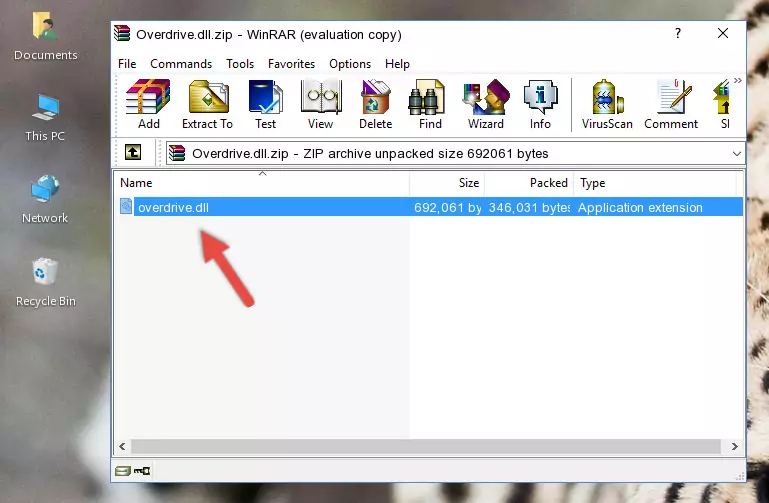Image resolution: width=769 pixels, height=503 pixels.
Task: Click horizontal scrollbar left arrow
Action: (122, 446)
